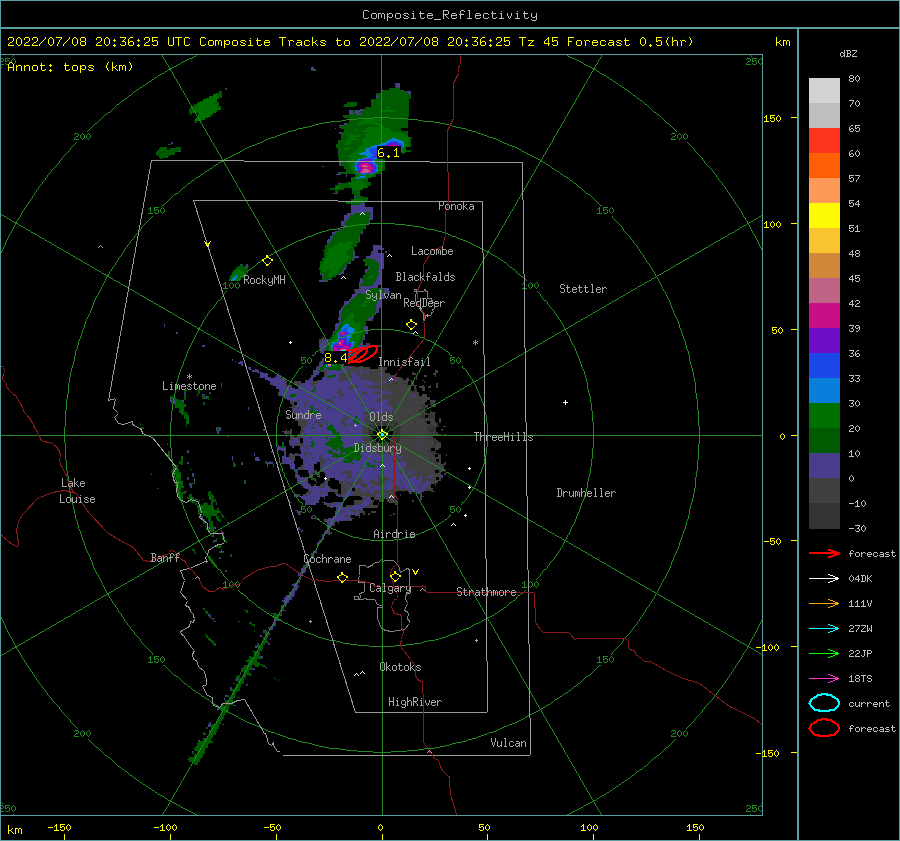Click the green 22JP arrow icon

pyautogui.click(x=824, y=653)
